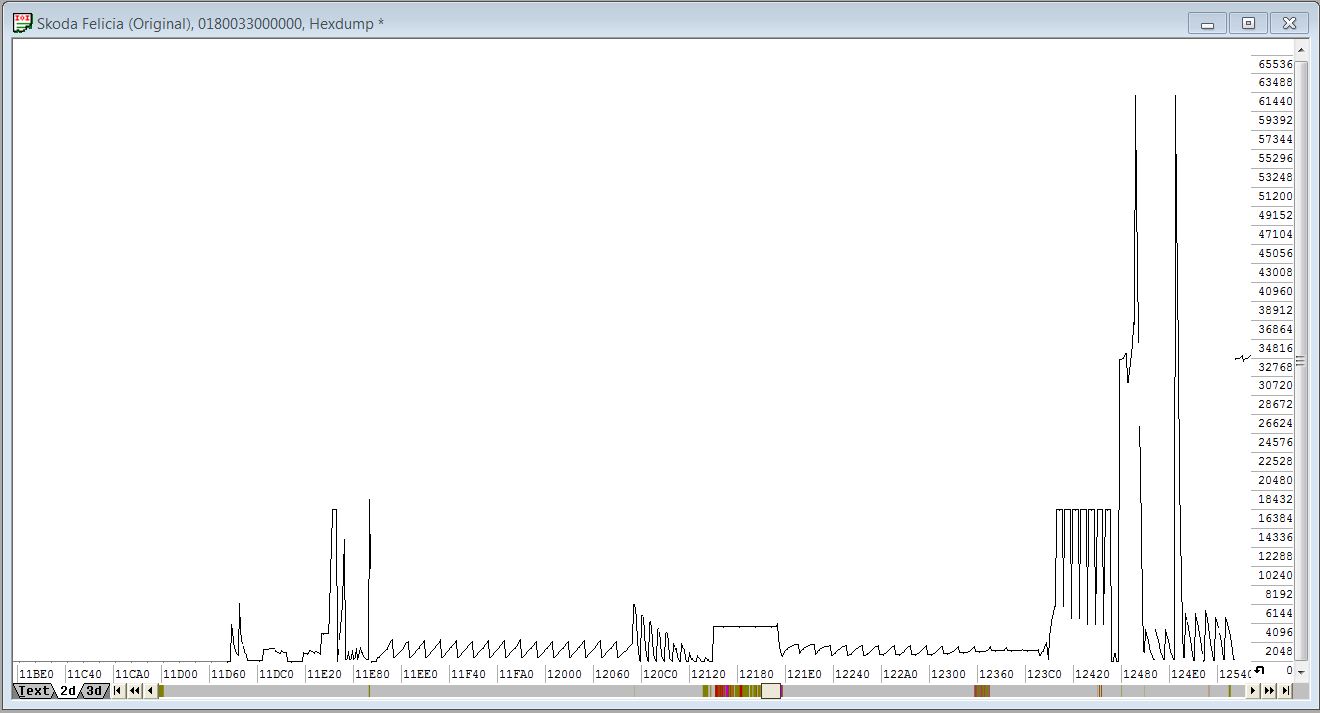The height and width of the screenshot is (713, 1320).
Task: Click the brown map marker in overview bar
Action: click(x=981, y=691)
